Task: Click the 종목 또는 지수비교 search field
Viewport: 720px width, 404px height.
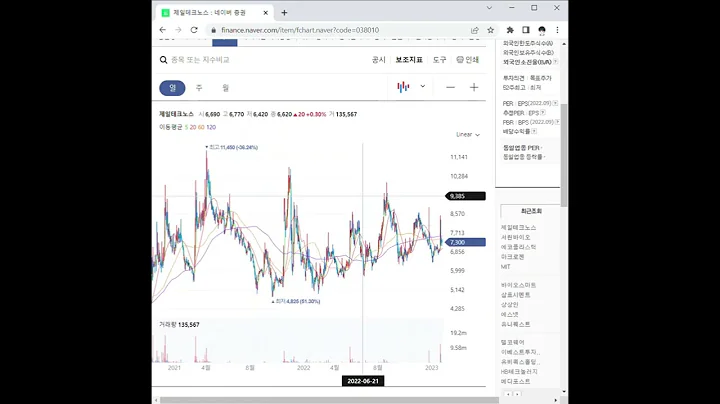Action: [x=200, y=60]
